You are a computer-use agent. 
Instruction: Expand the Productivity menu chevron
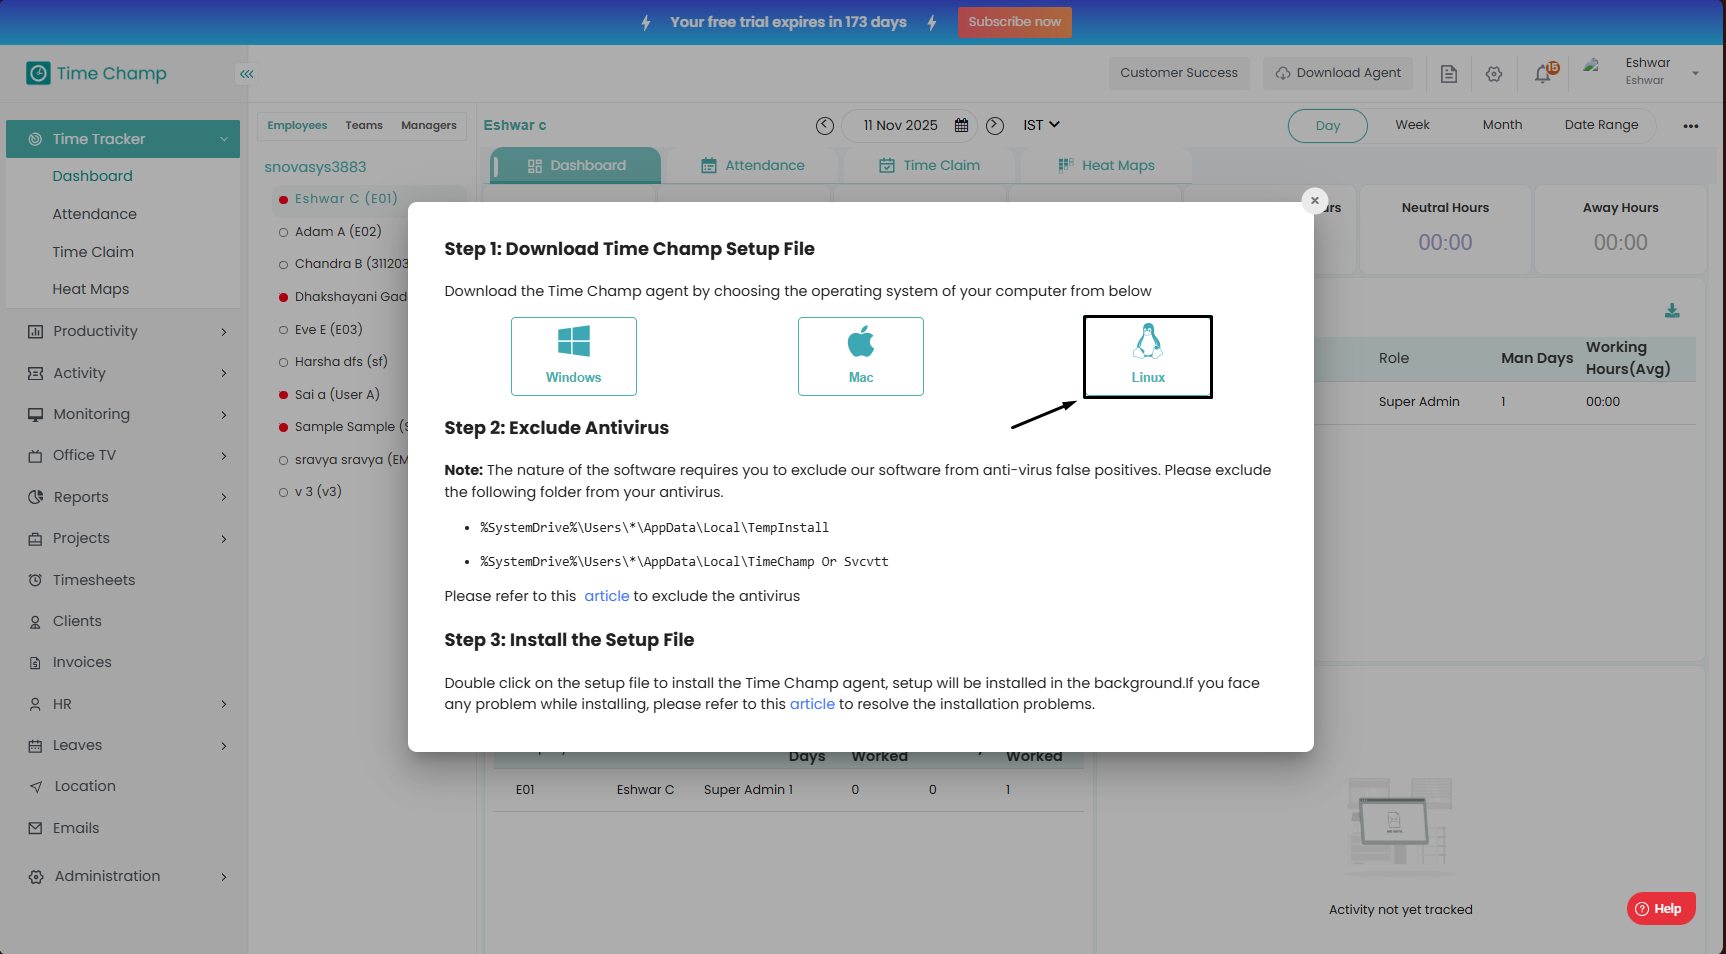coord(224,332)
